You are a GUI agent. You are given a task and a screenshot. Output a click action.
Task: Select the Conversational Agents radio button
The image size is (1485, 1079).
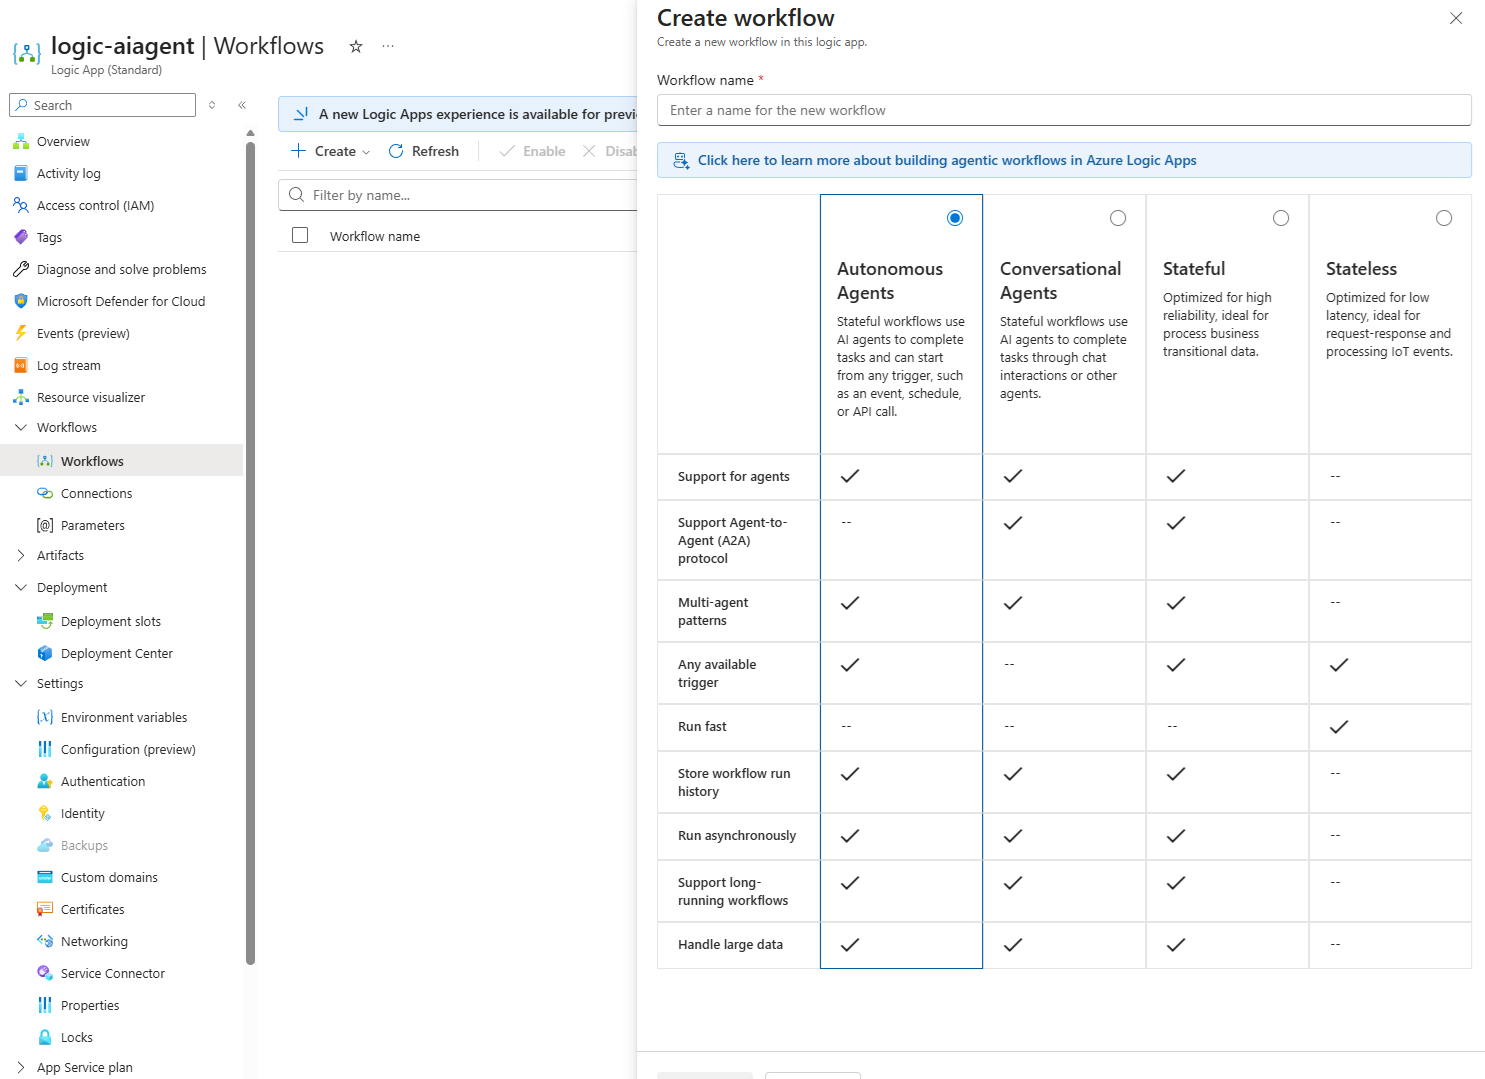(1118, 218)
